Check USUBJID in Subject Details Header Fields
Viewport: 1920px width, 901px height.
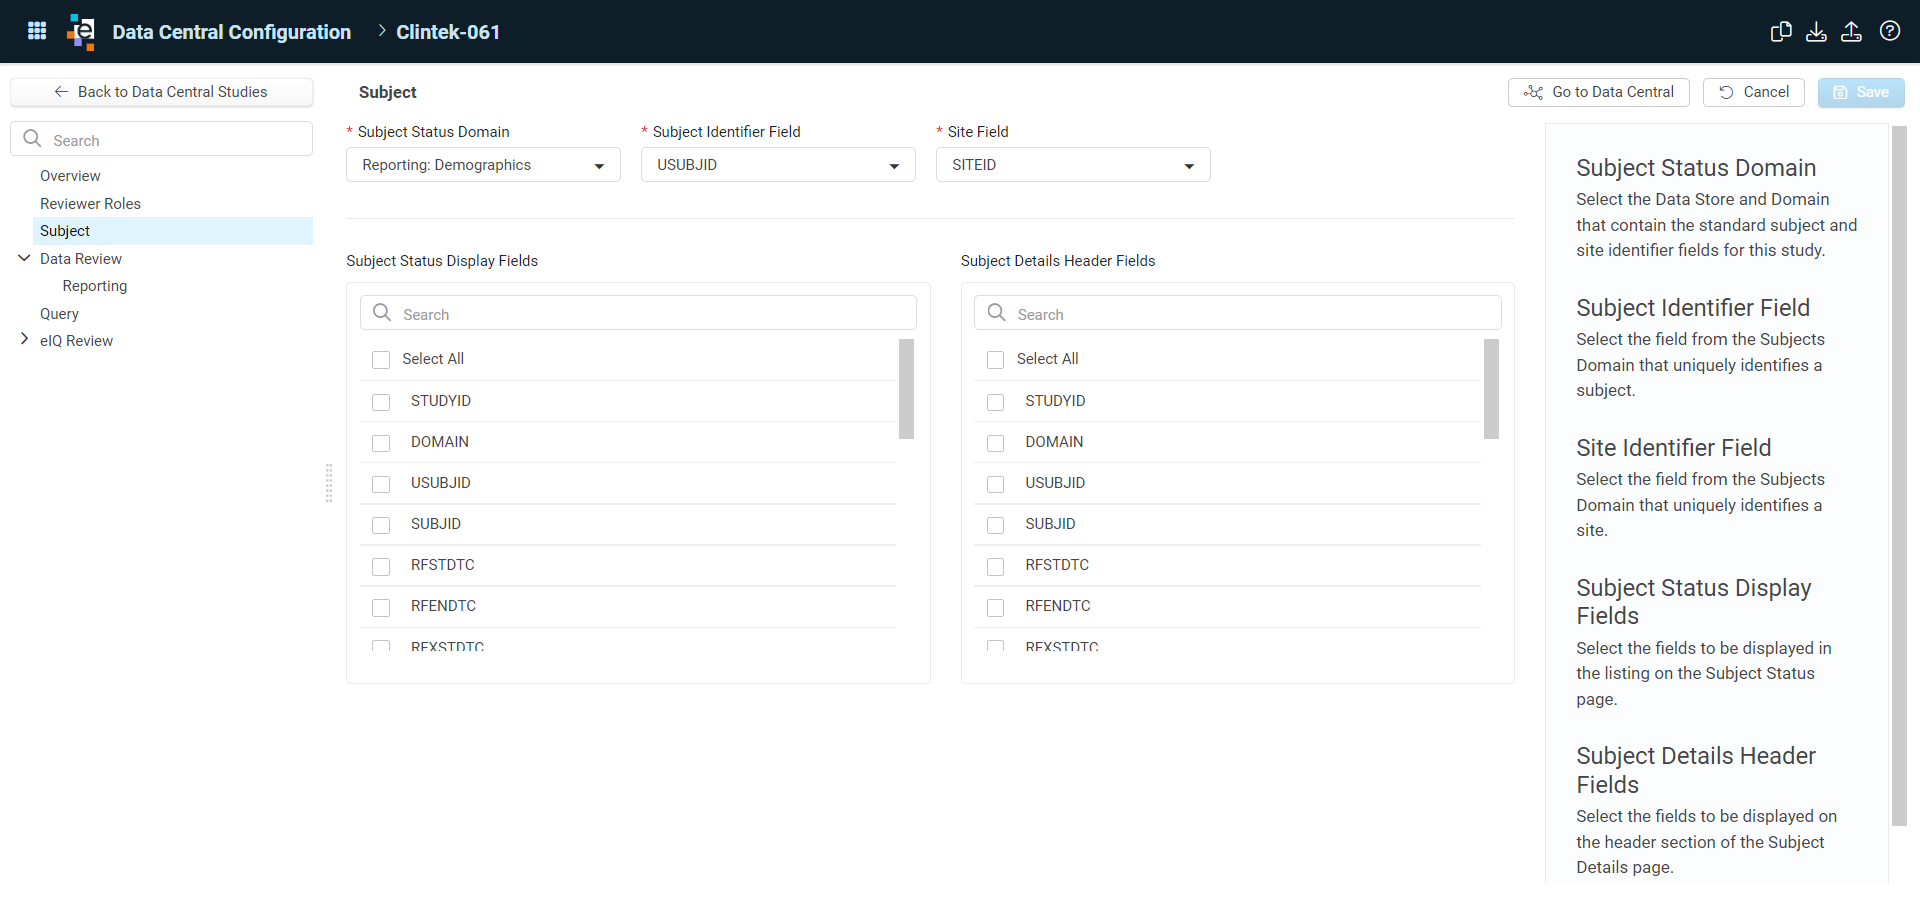995,484
